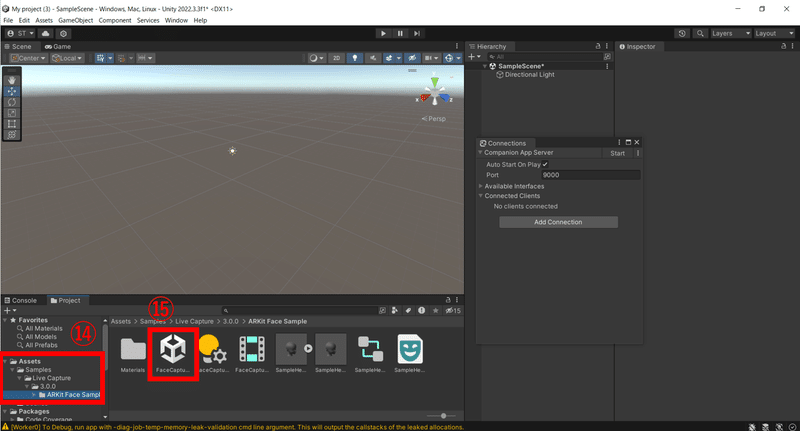Select the SampleHead mask-face asset

click(410, 354)
